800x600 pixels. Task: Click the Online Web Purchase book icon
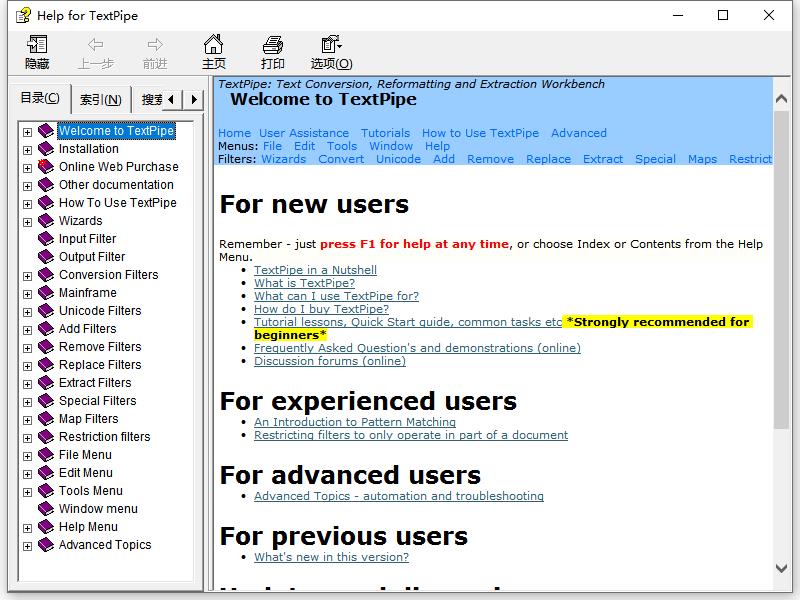click(46, 167)
